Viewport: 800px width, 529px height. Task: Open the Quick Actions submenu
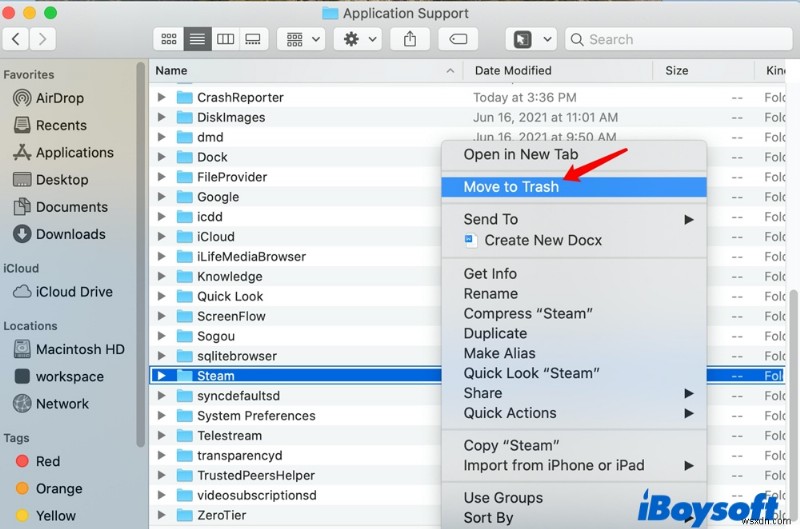click(x=574, y=413)
